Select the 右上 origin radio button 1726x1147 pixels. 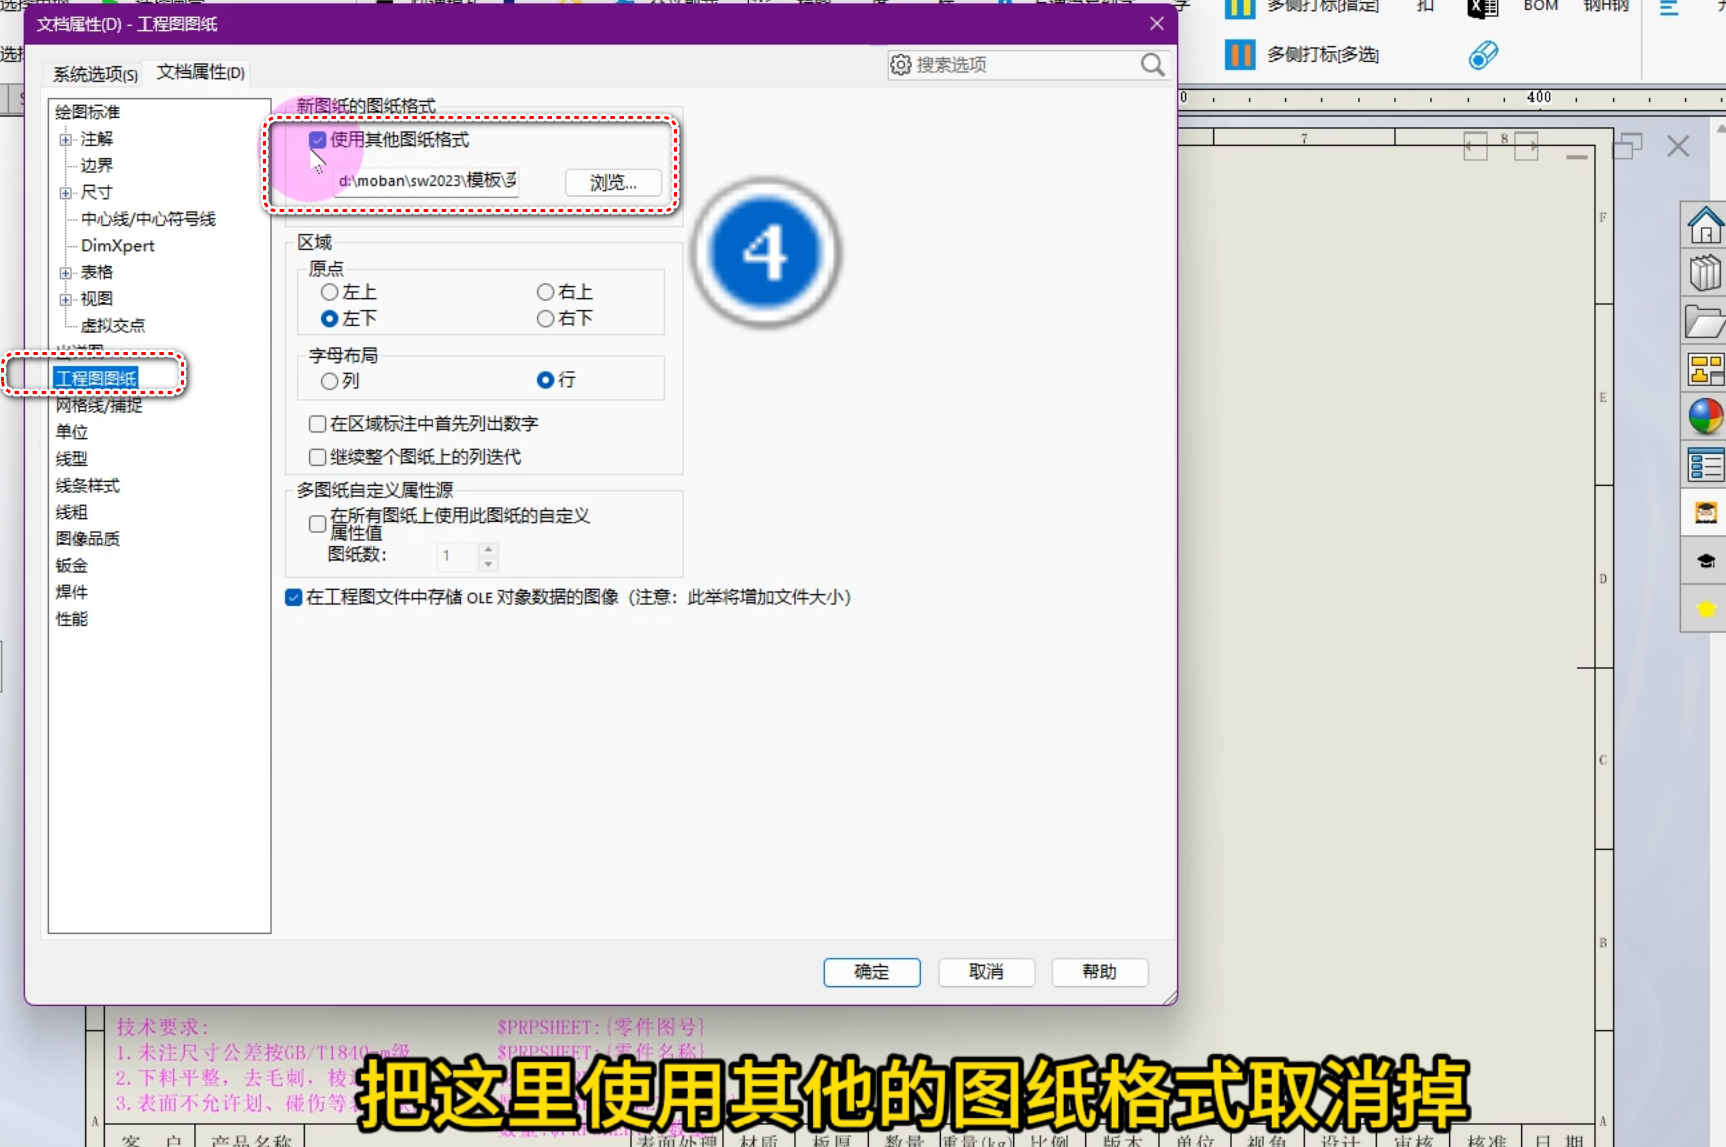(x=545, y=291)
